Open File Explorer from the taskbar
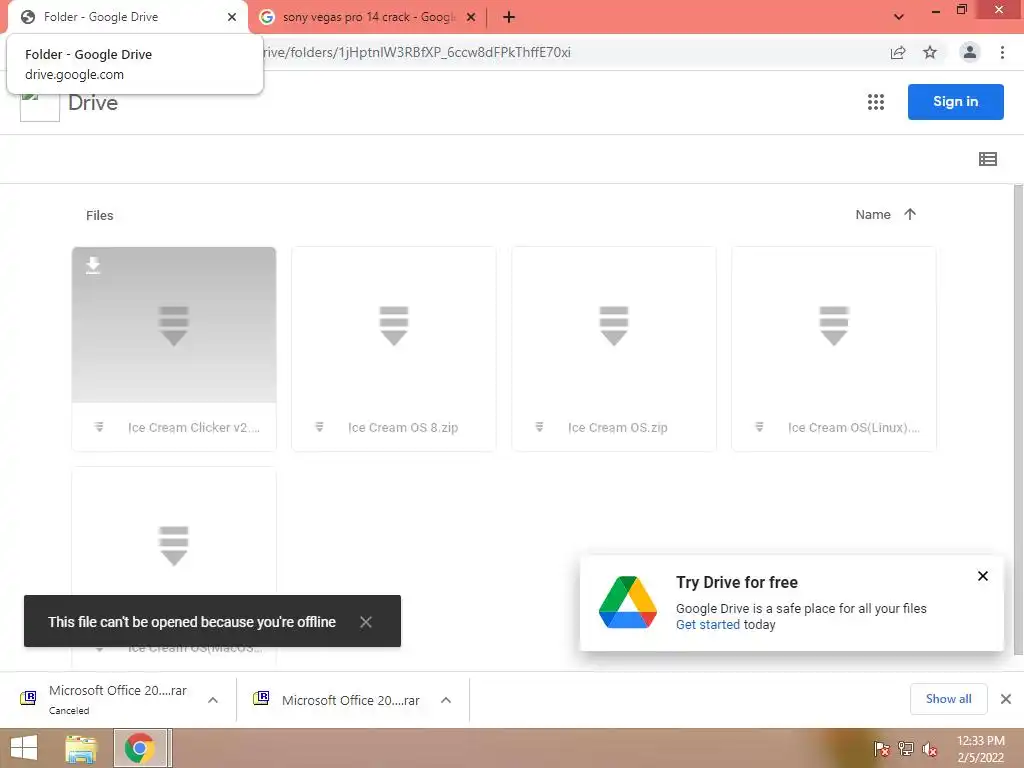This screenshot has width=1024, height=768. click(81, 748)
